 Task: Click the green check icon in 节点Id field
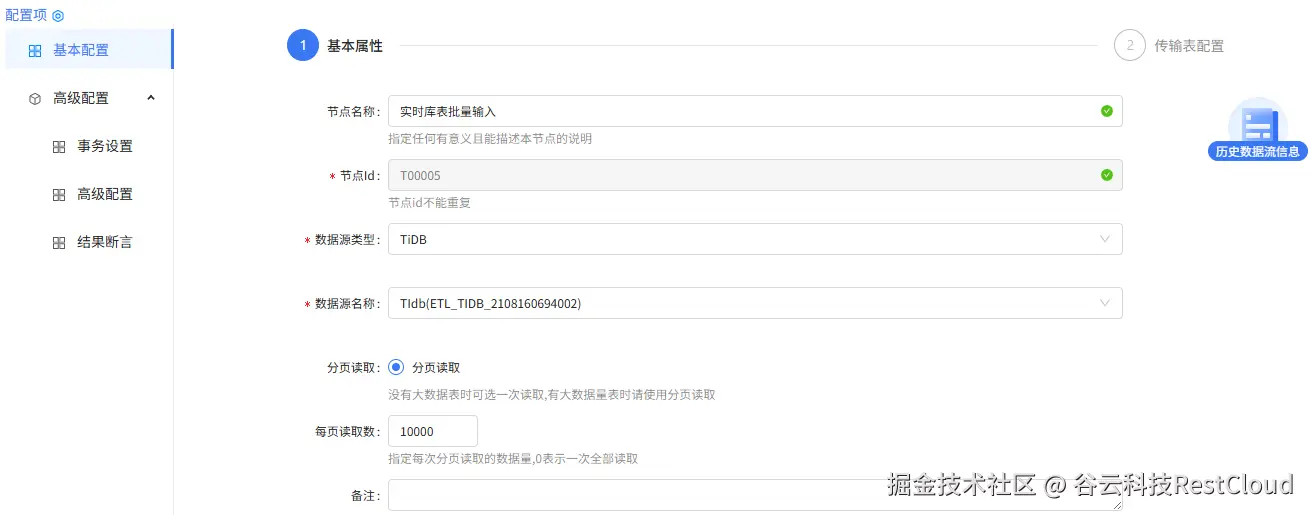pyautogui.click(x=1107, y=175)
